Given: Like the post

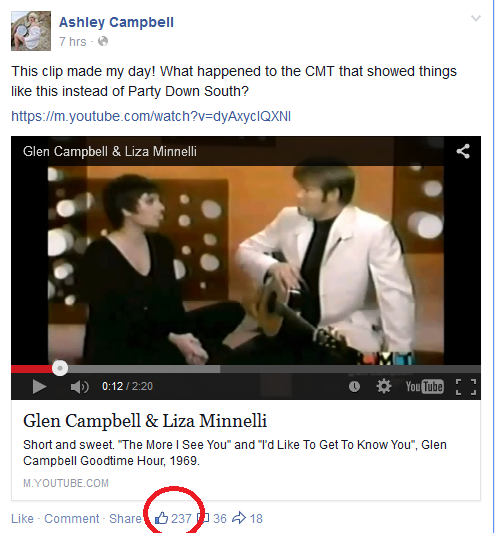Looking at the screenshot, I should click(22, 519).
